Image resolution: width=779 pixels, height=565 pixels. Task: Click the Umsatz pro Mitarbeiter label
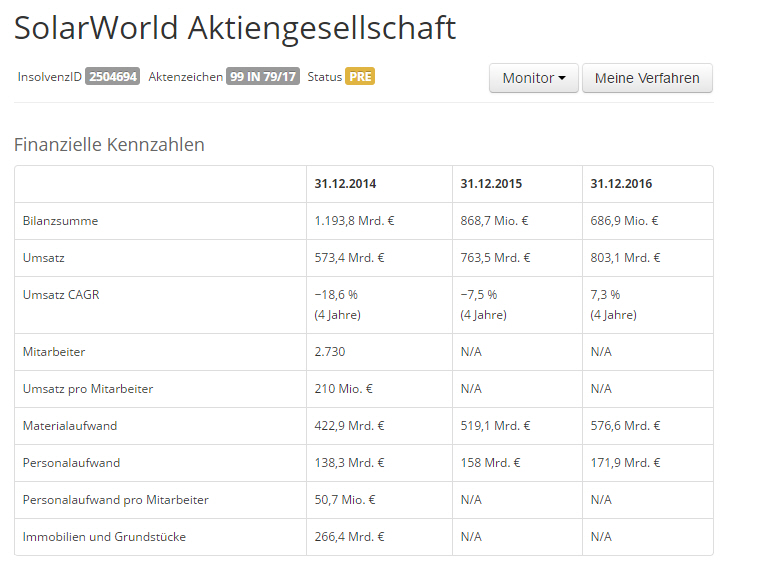[88, 389]
